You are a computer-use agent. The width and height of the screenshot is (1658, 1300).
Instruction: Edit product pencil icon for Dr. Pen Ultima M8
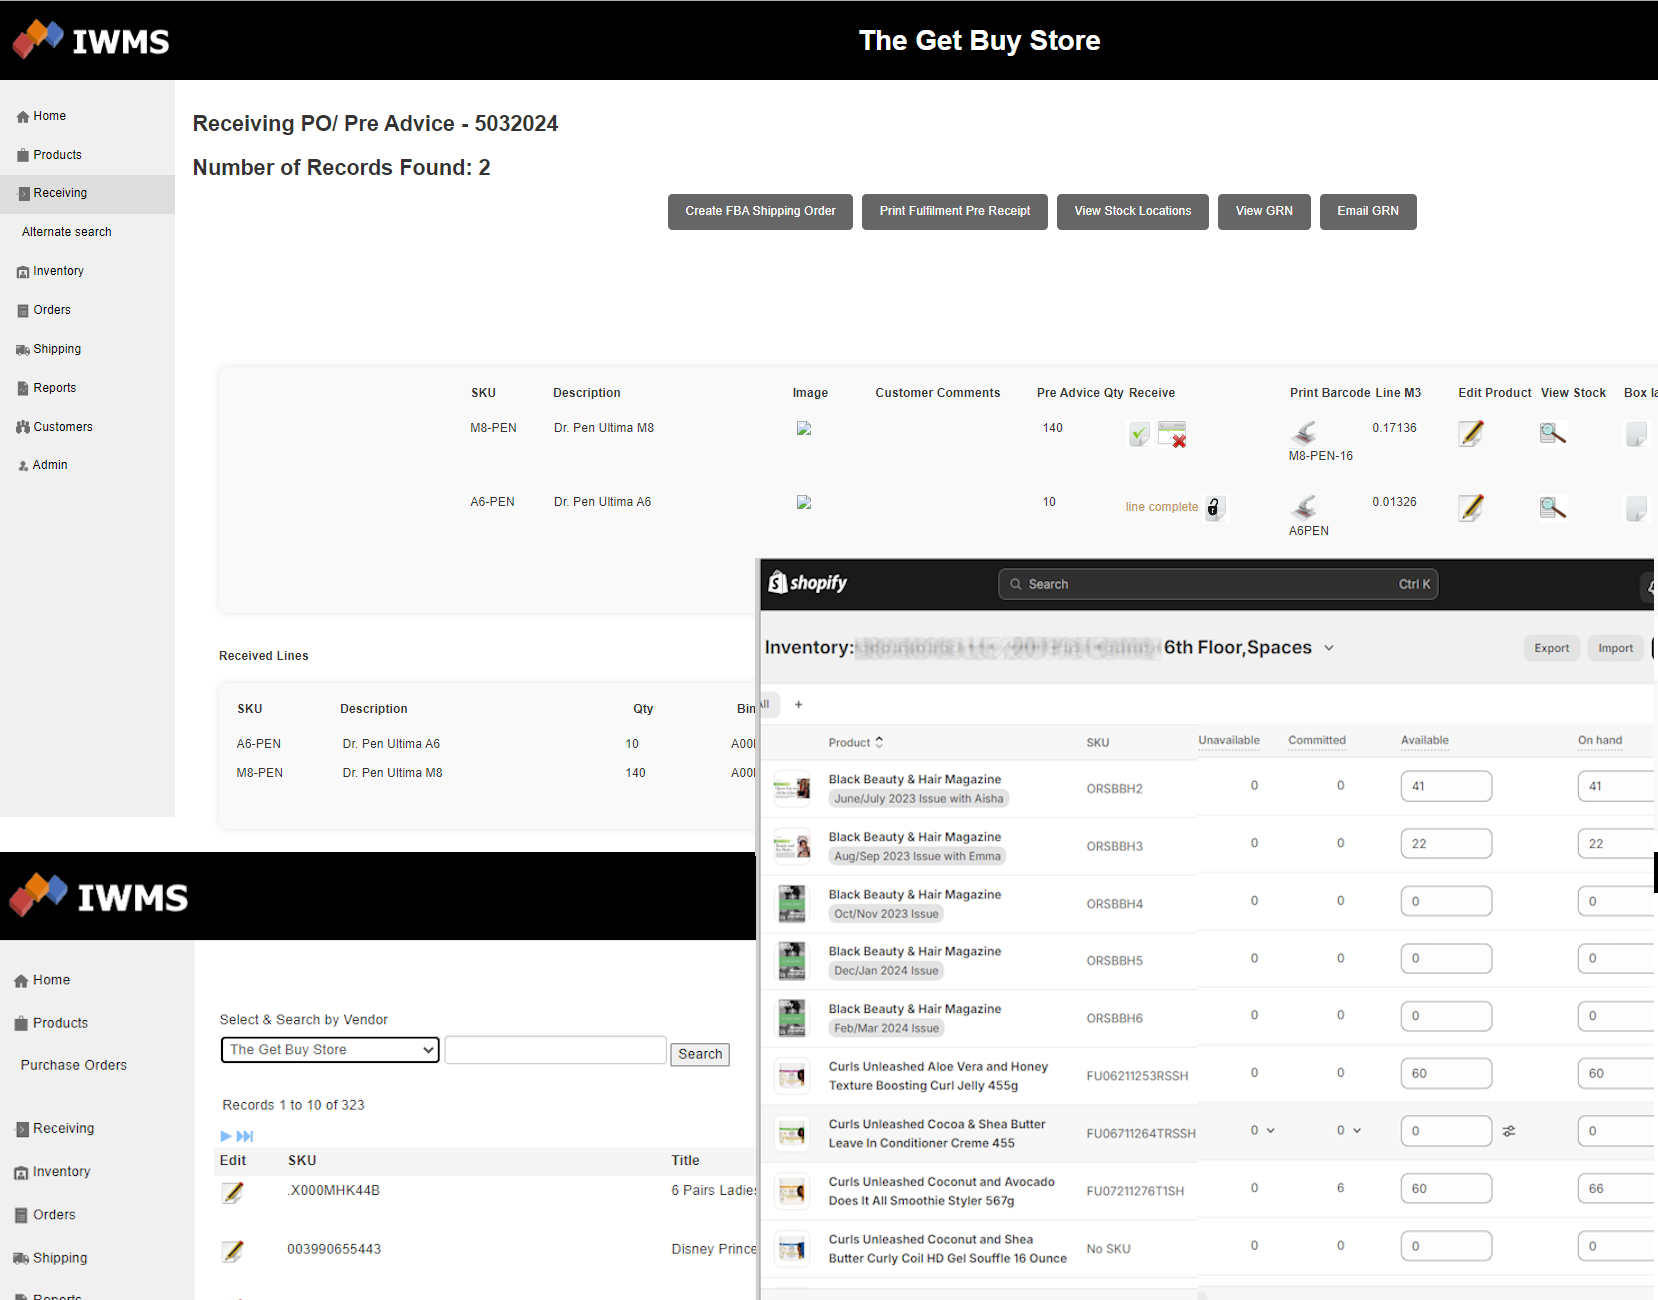(x=1470, y=433)
